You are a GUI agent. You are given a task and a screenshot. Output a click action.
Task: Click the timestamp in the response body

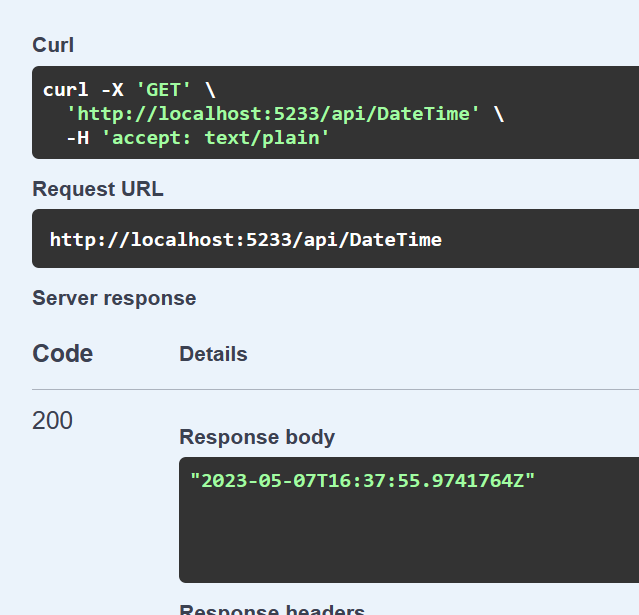(363, 480)
